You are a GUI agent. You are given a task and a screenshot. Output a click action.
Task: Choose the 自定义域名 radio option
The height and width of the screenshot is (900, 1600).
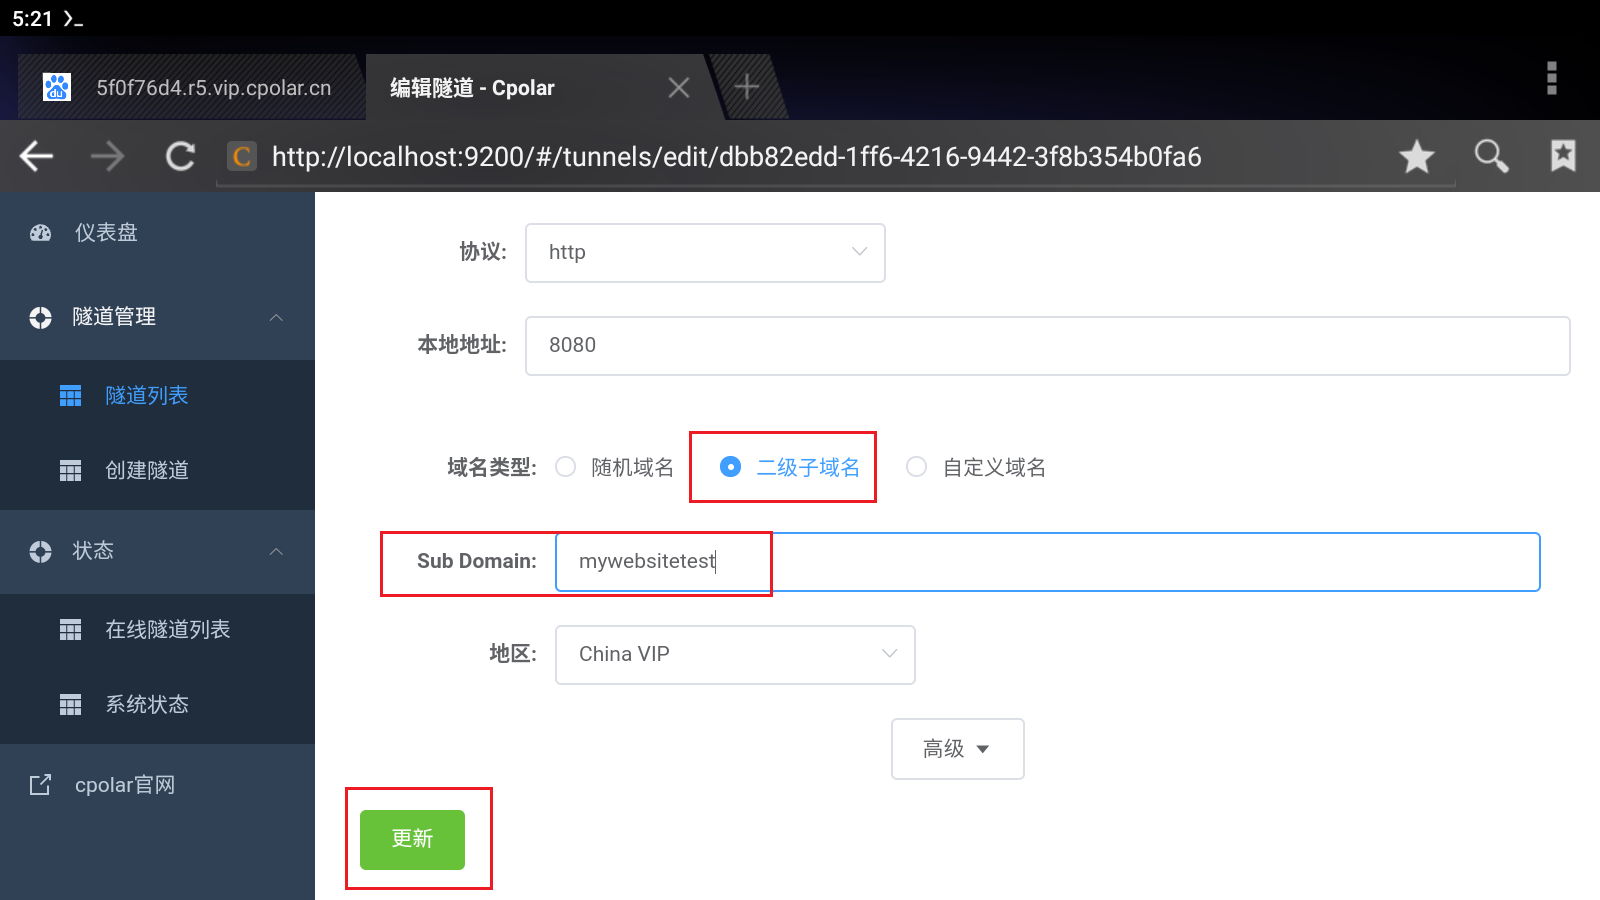916,467
